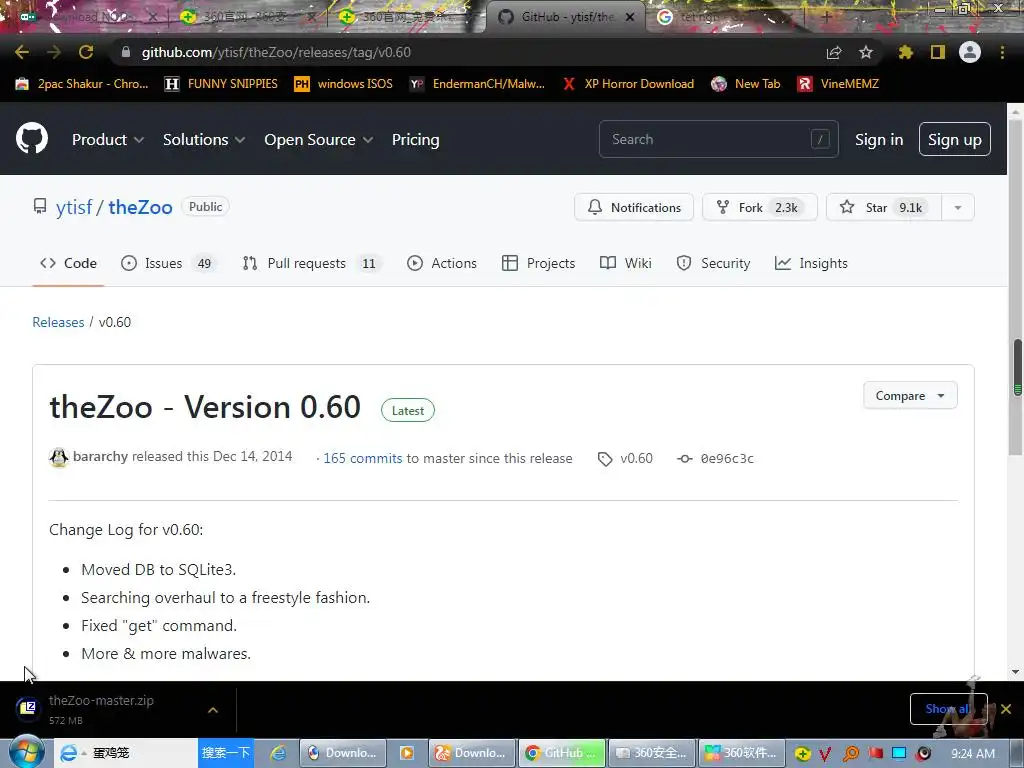Close the downloads bar with the X

point(1006,709)
